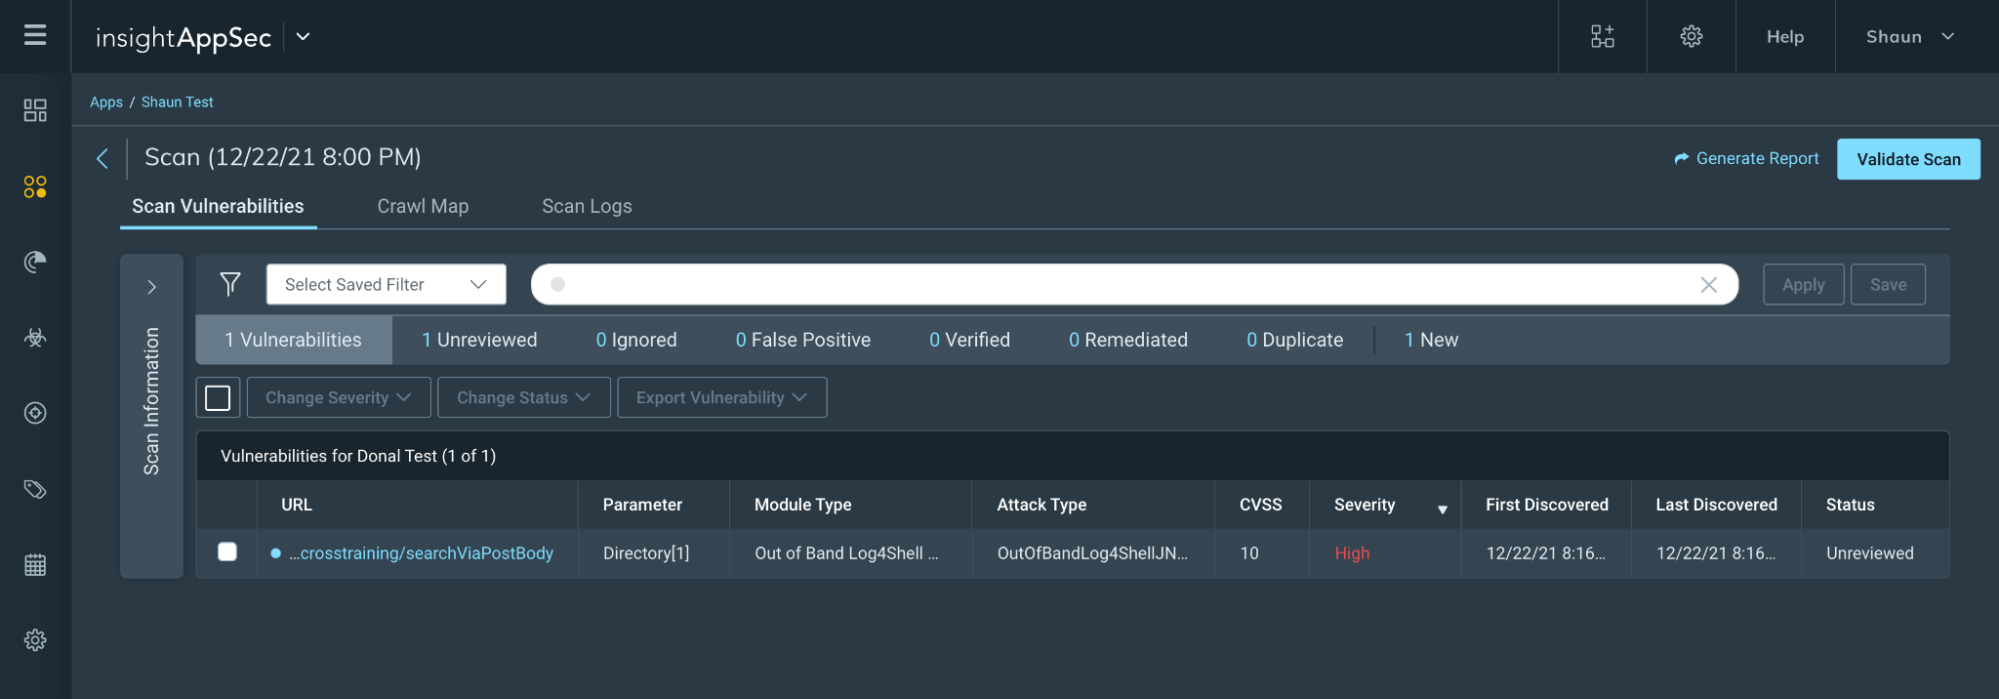Switch to the Scan Logs tab
This screenshot has width=1999, height=699.
coord(586,206)
